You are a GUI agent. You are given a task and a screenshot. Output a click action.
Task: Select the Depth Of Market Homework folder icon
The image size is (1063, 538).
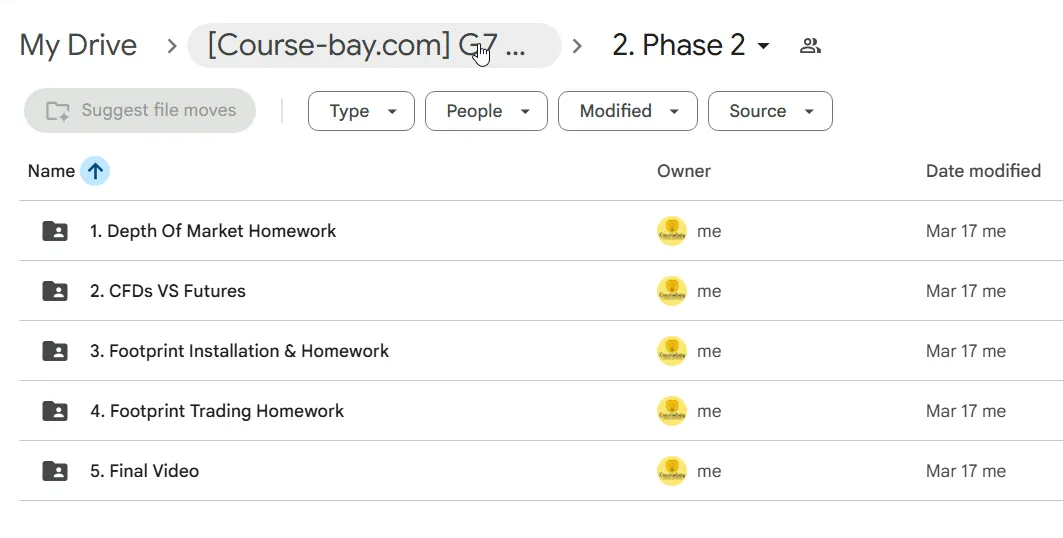pyautogui.click(x=55, y=231)
